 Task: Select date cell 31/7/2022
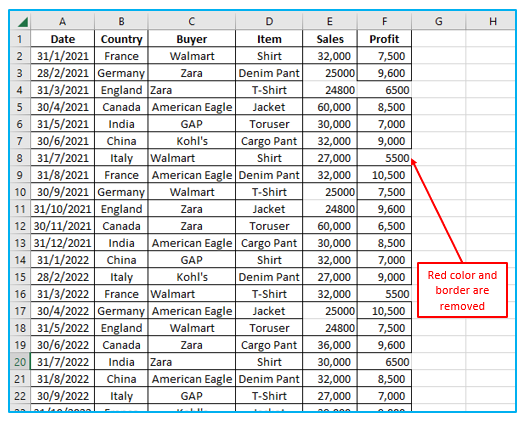[63, 362]
